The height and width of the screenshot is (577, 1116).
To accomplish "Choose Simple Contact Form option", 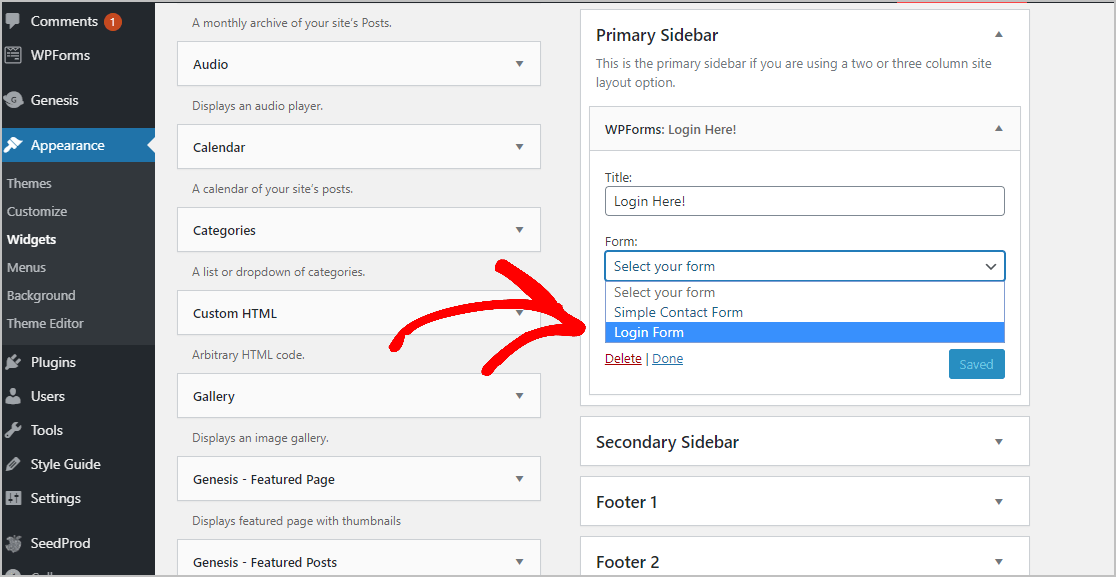I will click(804, 312).
